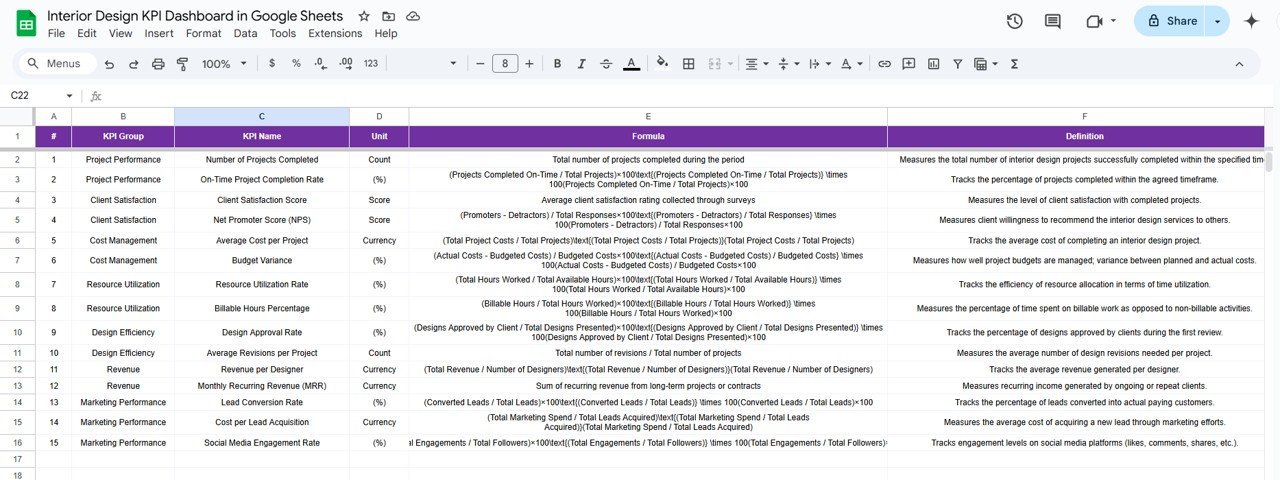Open filter views dropdown

click(x=985, y=64)
